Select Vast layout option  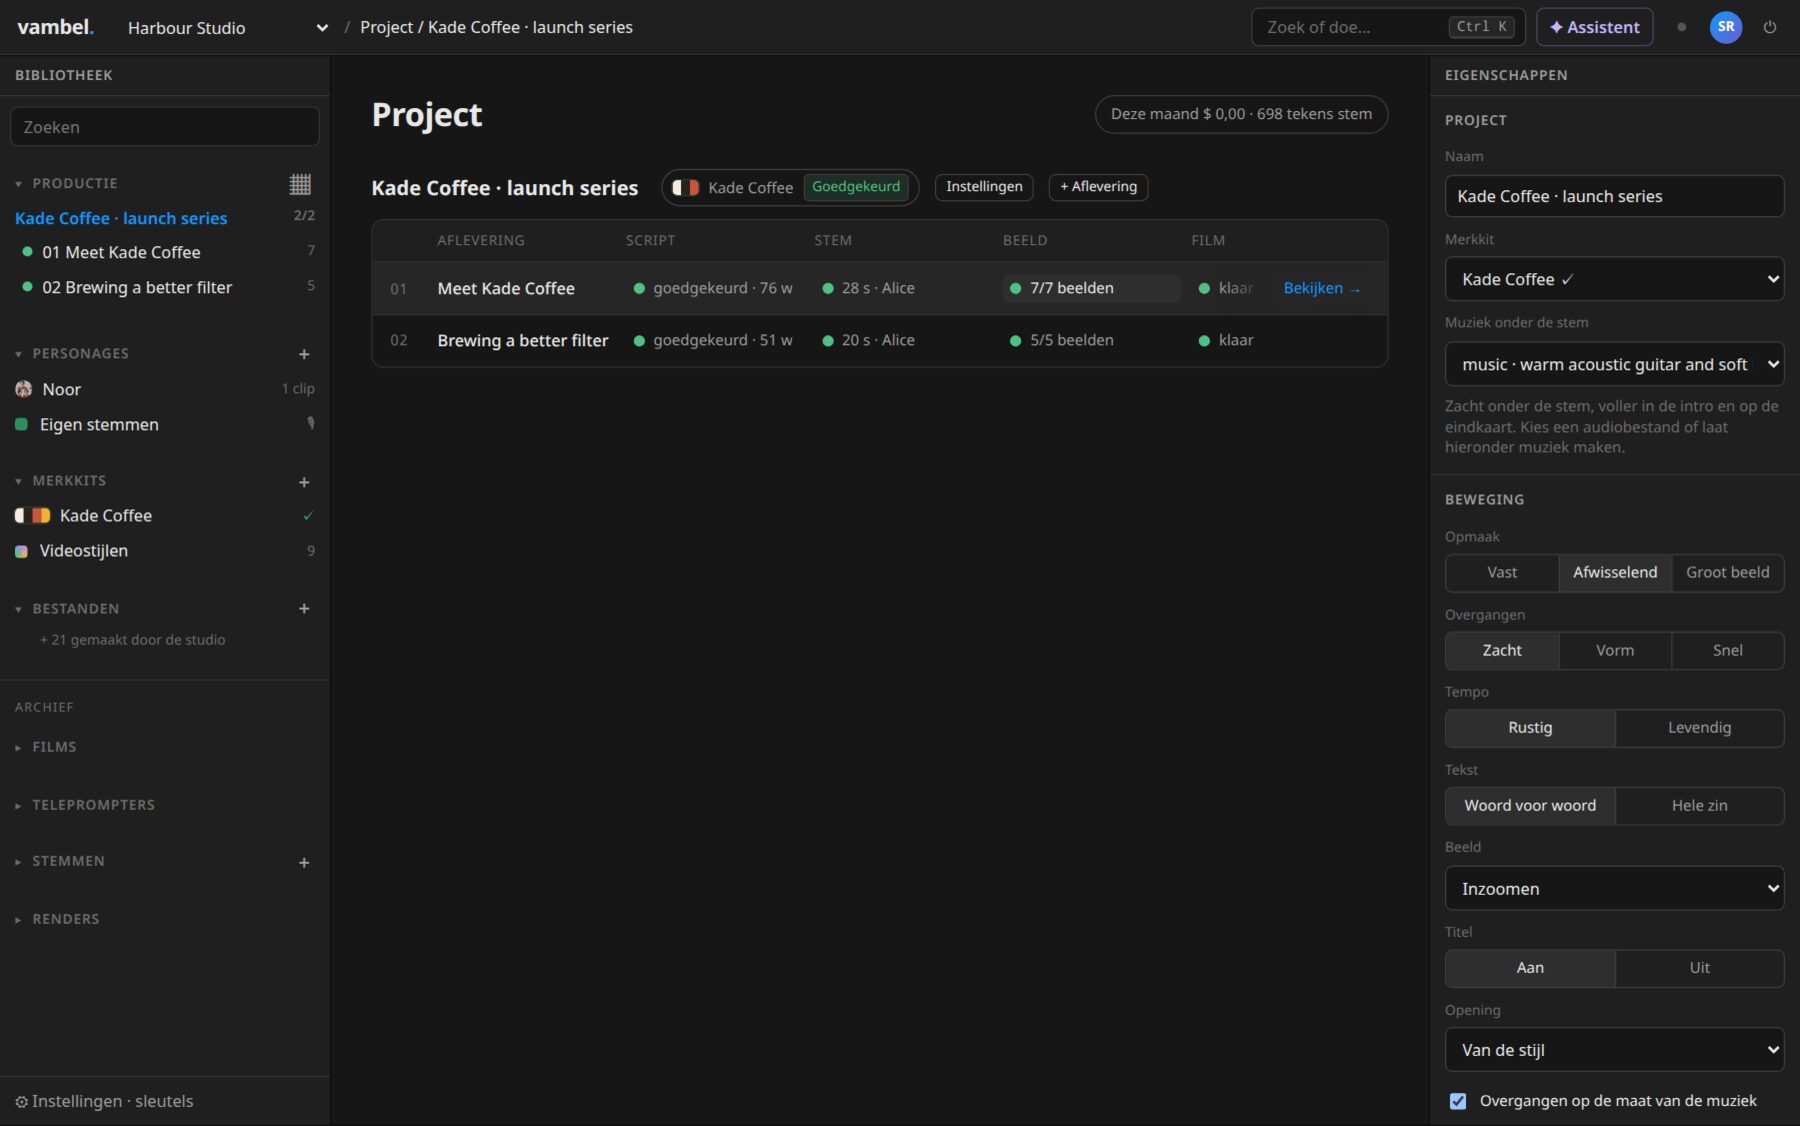coord(1502,572)
